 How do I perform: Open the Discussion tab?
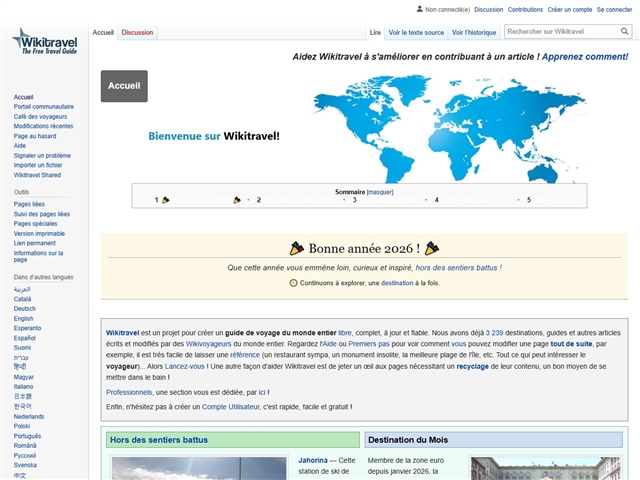[x=137, y=32]
